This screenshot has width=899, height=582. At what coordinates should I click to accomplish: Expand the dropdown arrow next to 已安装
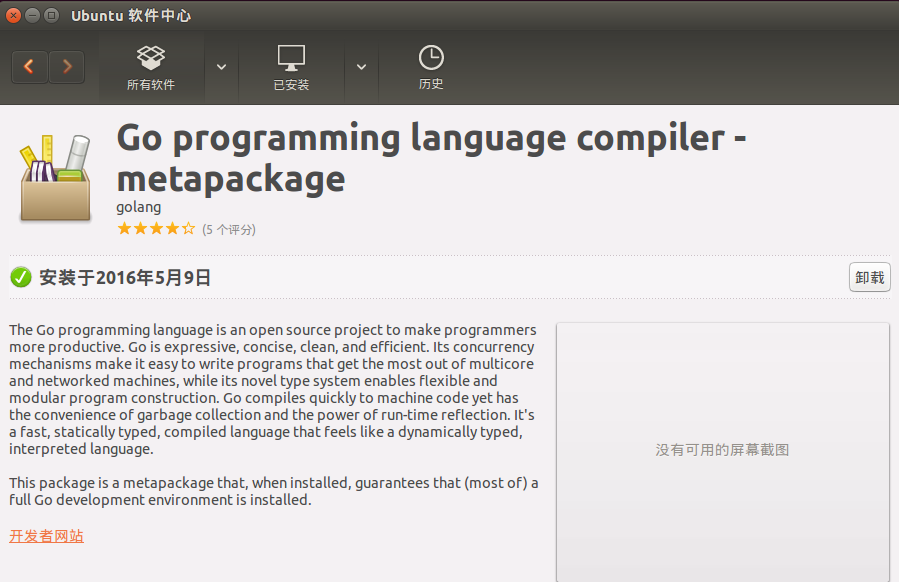tap(361, 67)
